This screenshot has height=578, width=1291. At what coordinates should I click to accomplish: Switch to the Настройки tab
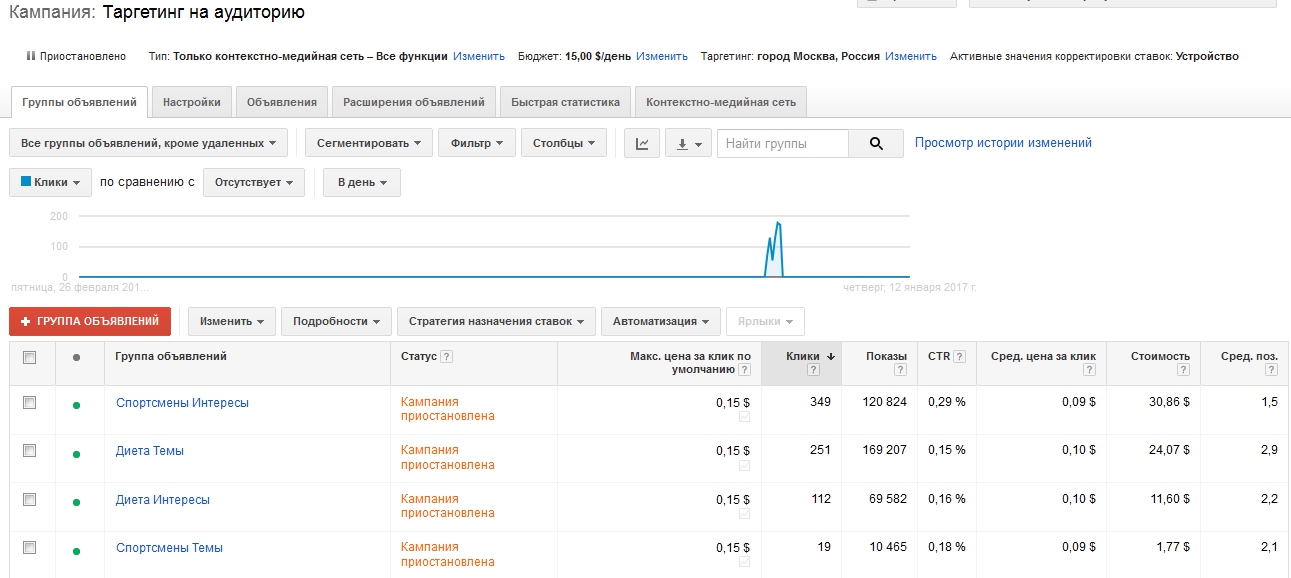pyautogui.click(x=192, y=102)
